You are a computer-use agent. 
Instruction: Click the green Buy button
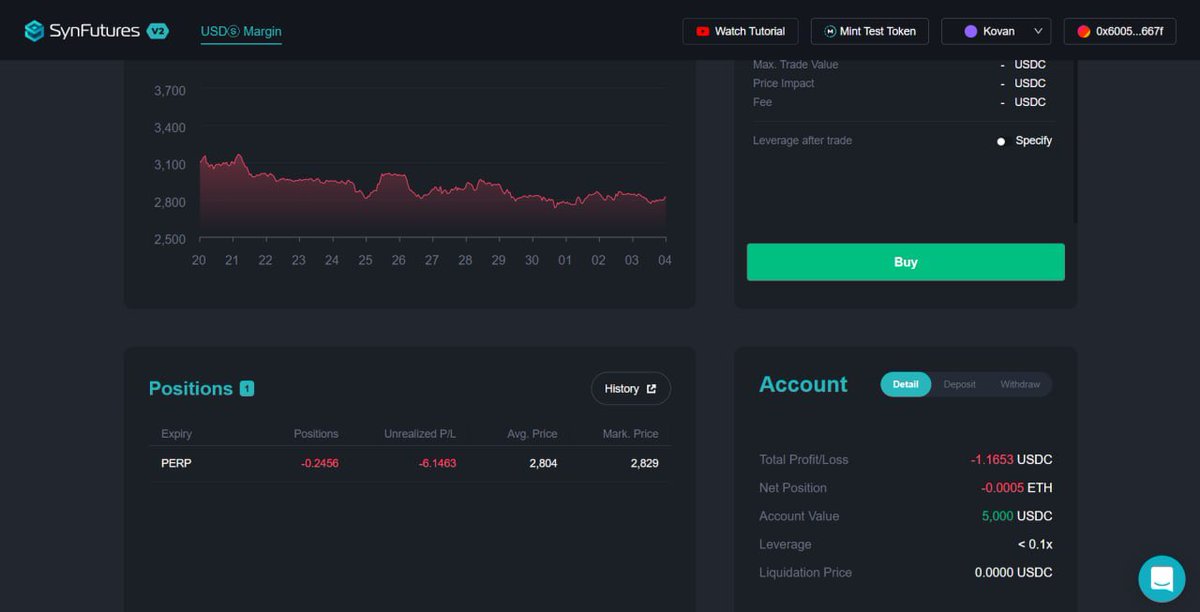coord(906,262)
